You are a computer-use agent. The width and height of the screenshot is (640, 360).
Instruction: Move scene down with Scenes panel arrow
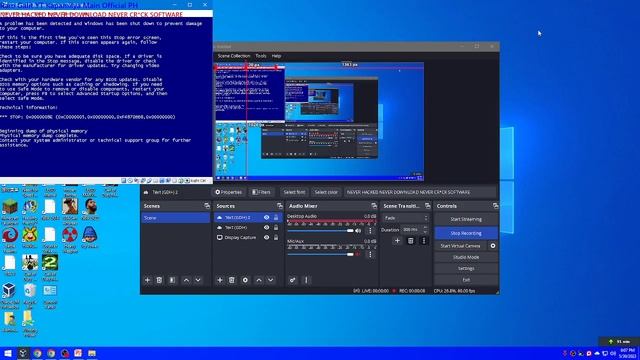click(198, 280)
